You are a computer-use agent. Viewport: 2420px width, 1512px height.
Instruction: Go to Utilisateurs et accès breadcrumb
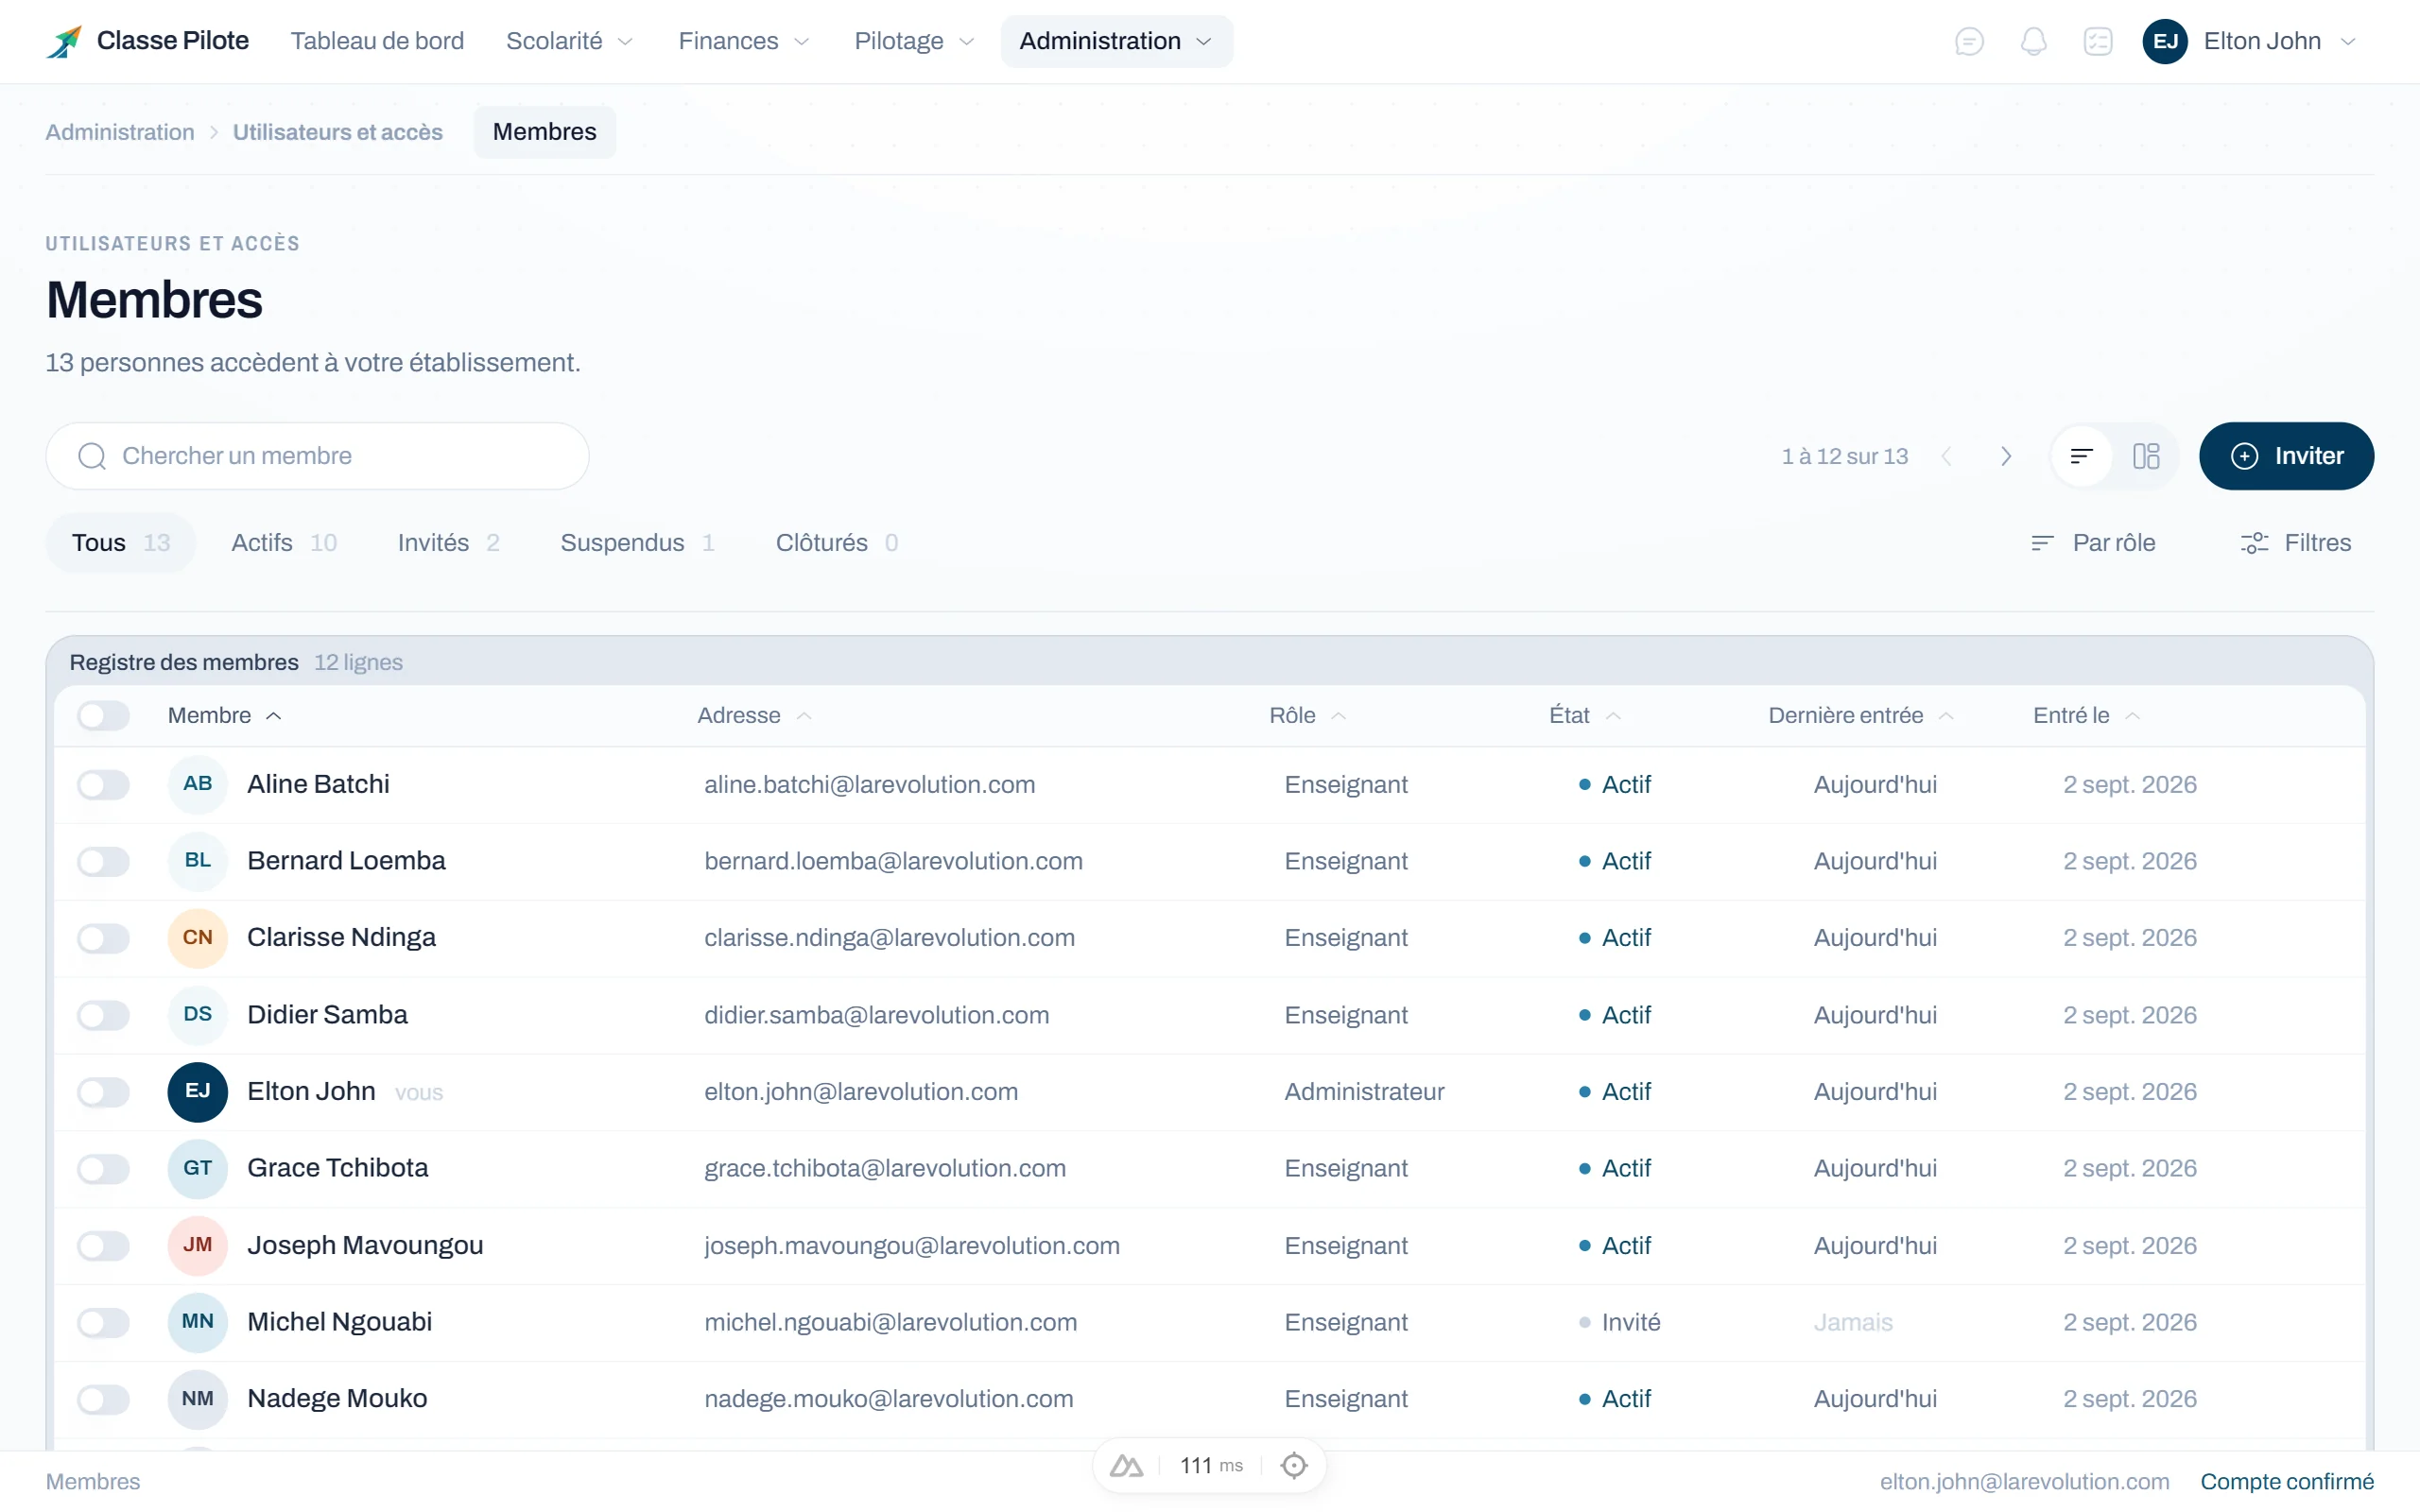pyautogui.click(x=337, y=132)
